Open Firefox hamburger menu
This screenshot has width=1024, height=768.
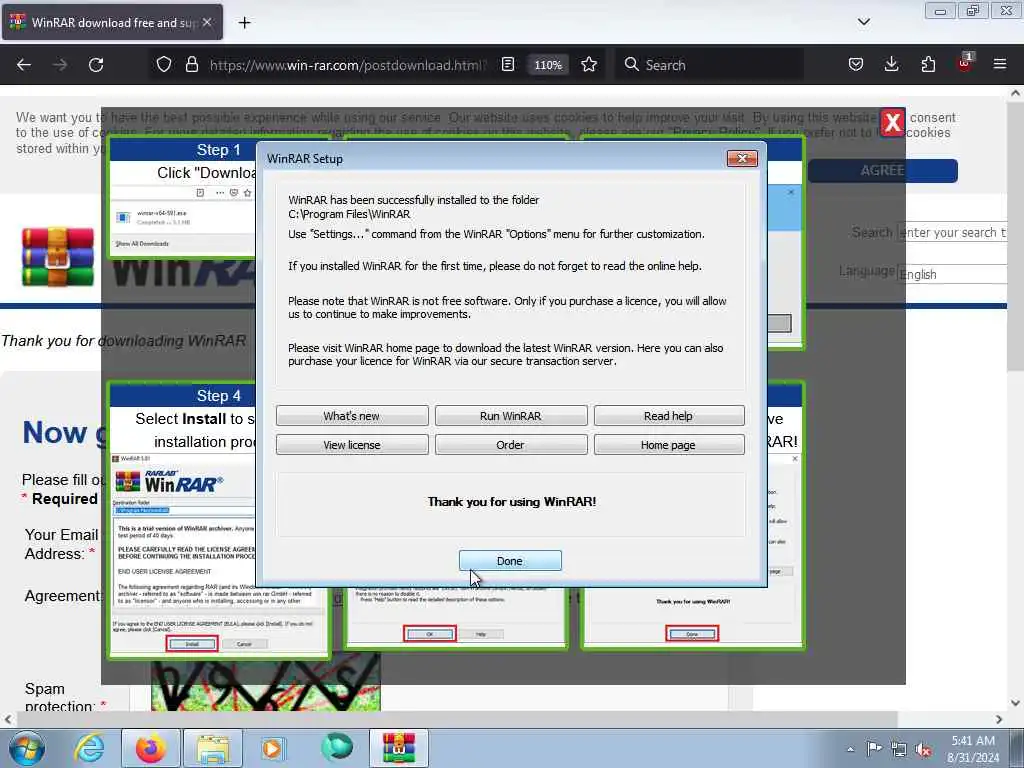coord(1000,65)
